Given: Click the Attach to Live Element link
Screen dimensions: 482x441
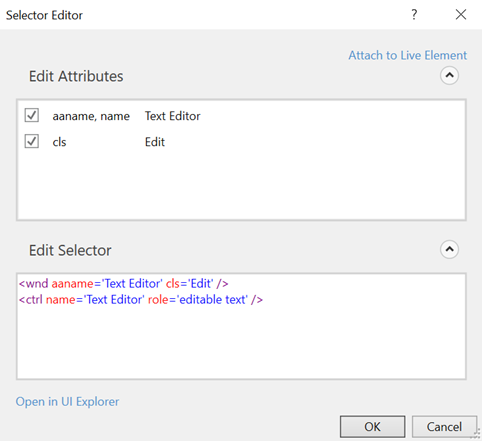Looking at the screenshot, I should (x=408, y=55).
